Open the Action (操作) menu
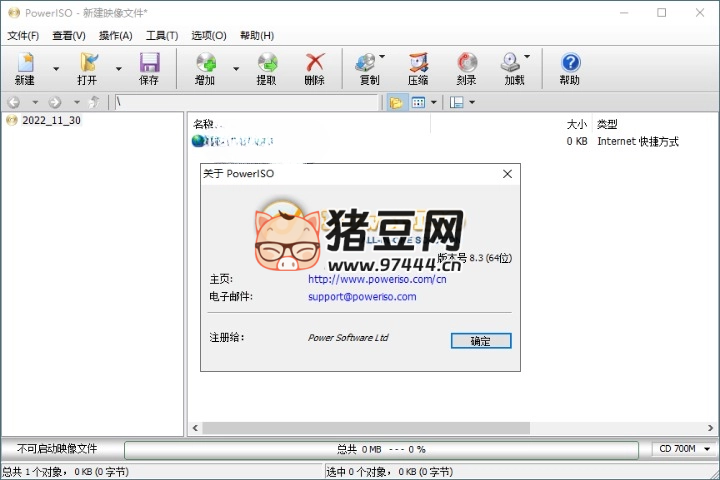Screen dimensions: 720x480 tap(116, 35)
